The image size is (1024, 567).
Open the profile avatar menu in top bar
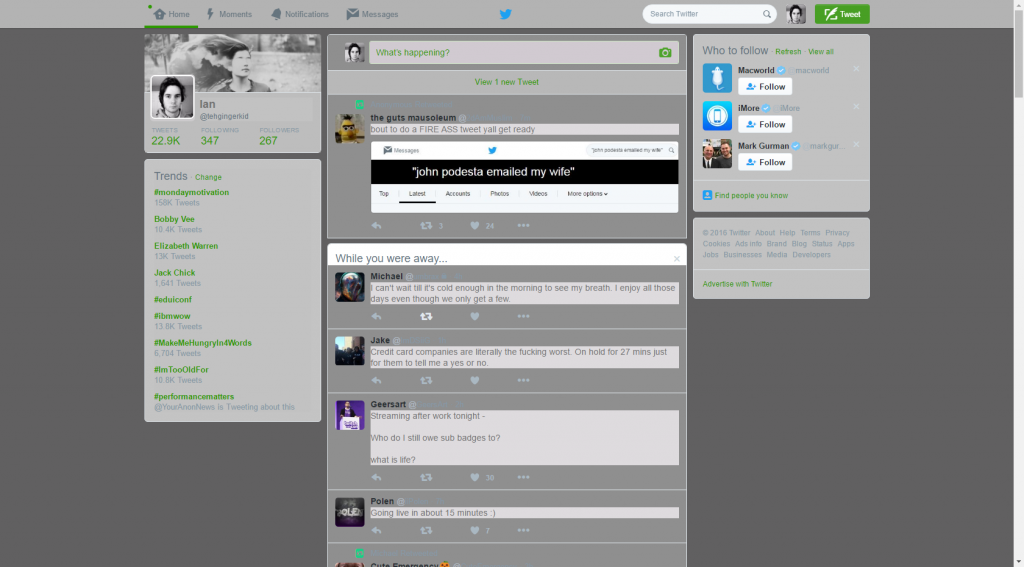click(x=795, y=14)
